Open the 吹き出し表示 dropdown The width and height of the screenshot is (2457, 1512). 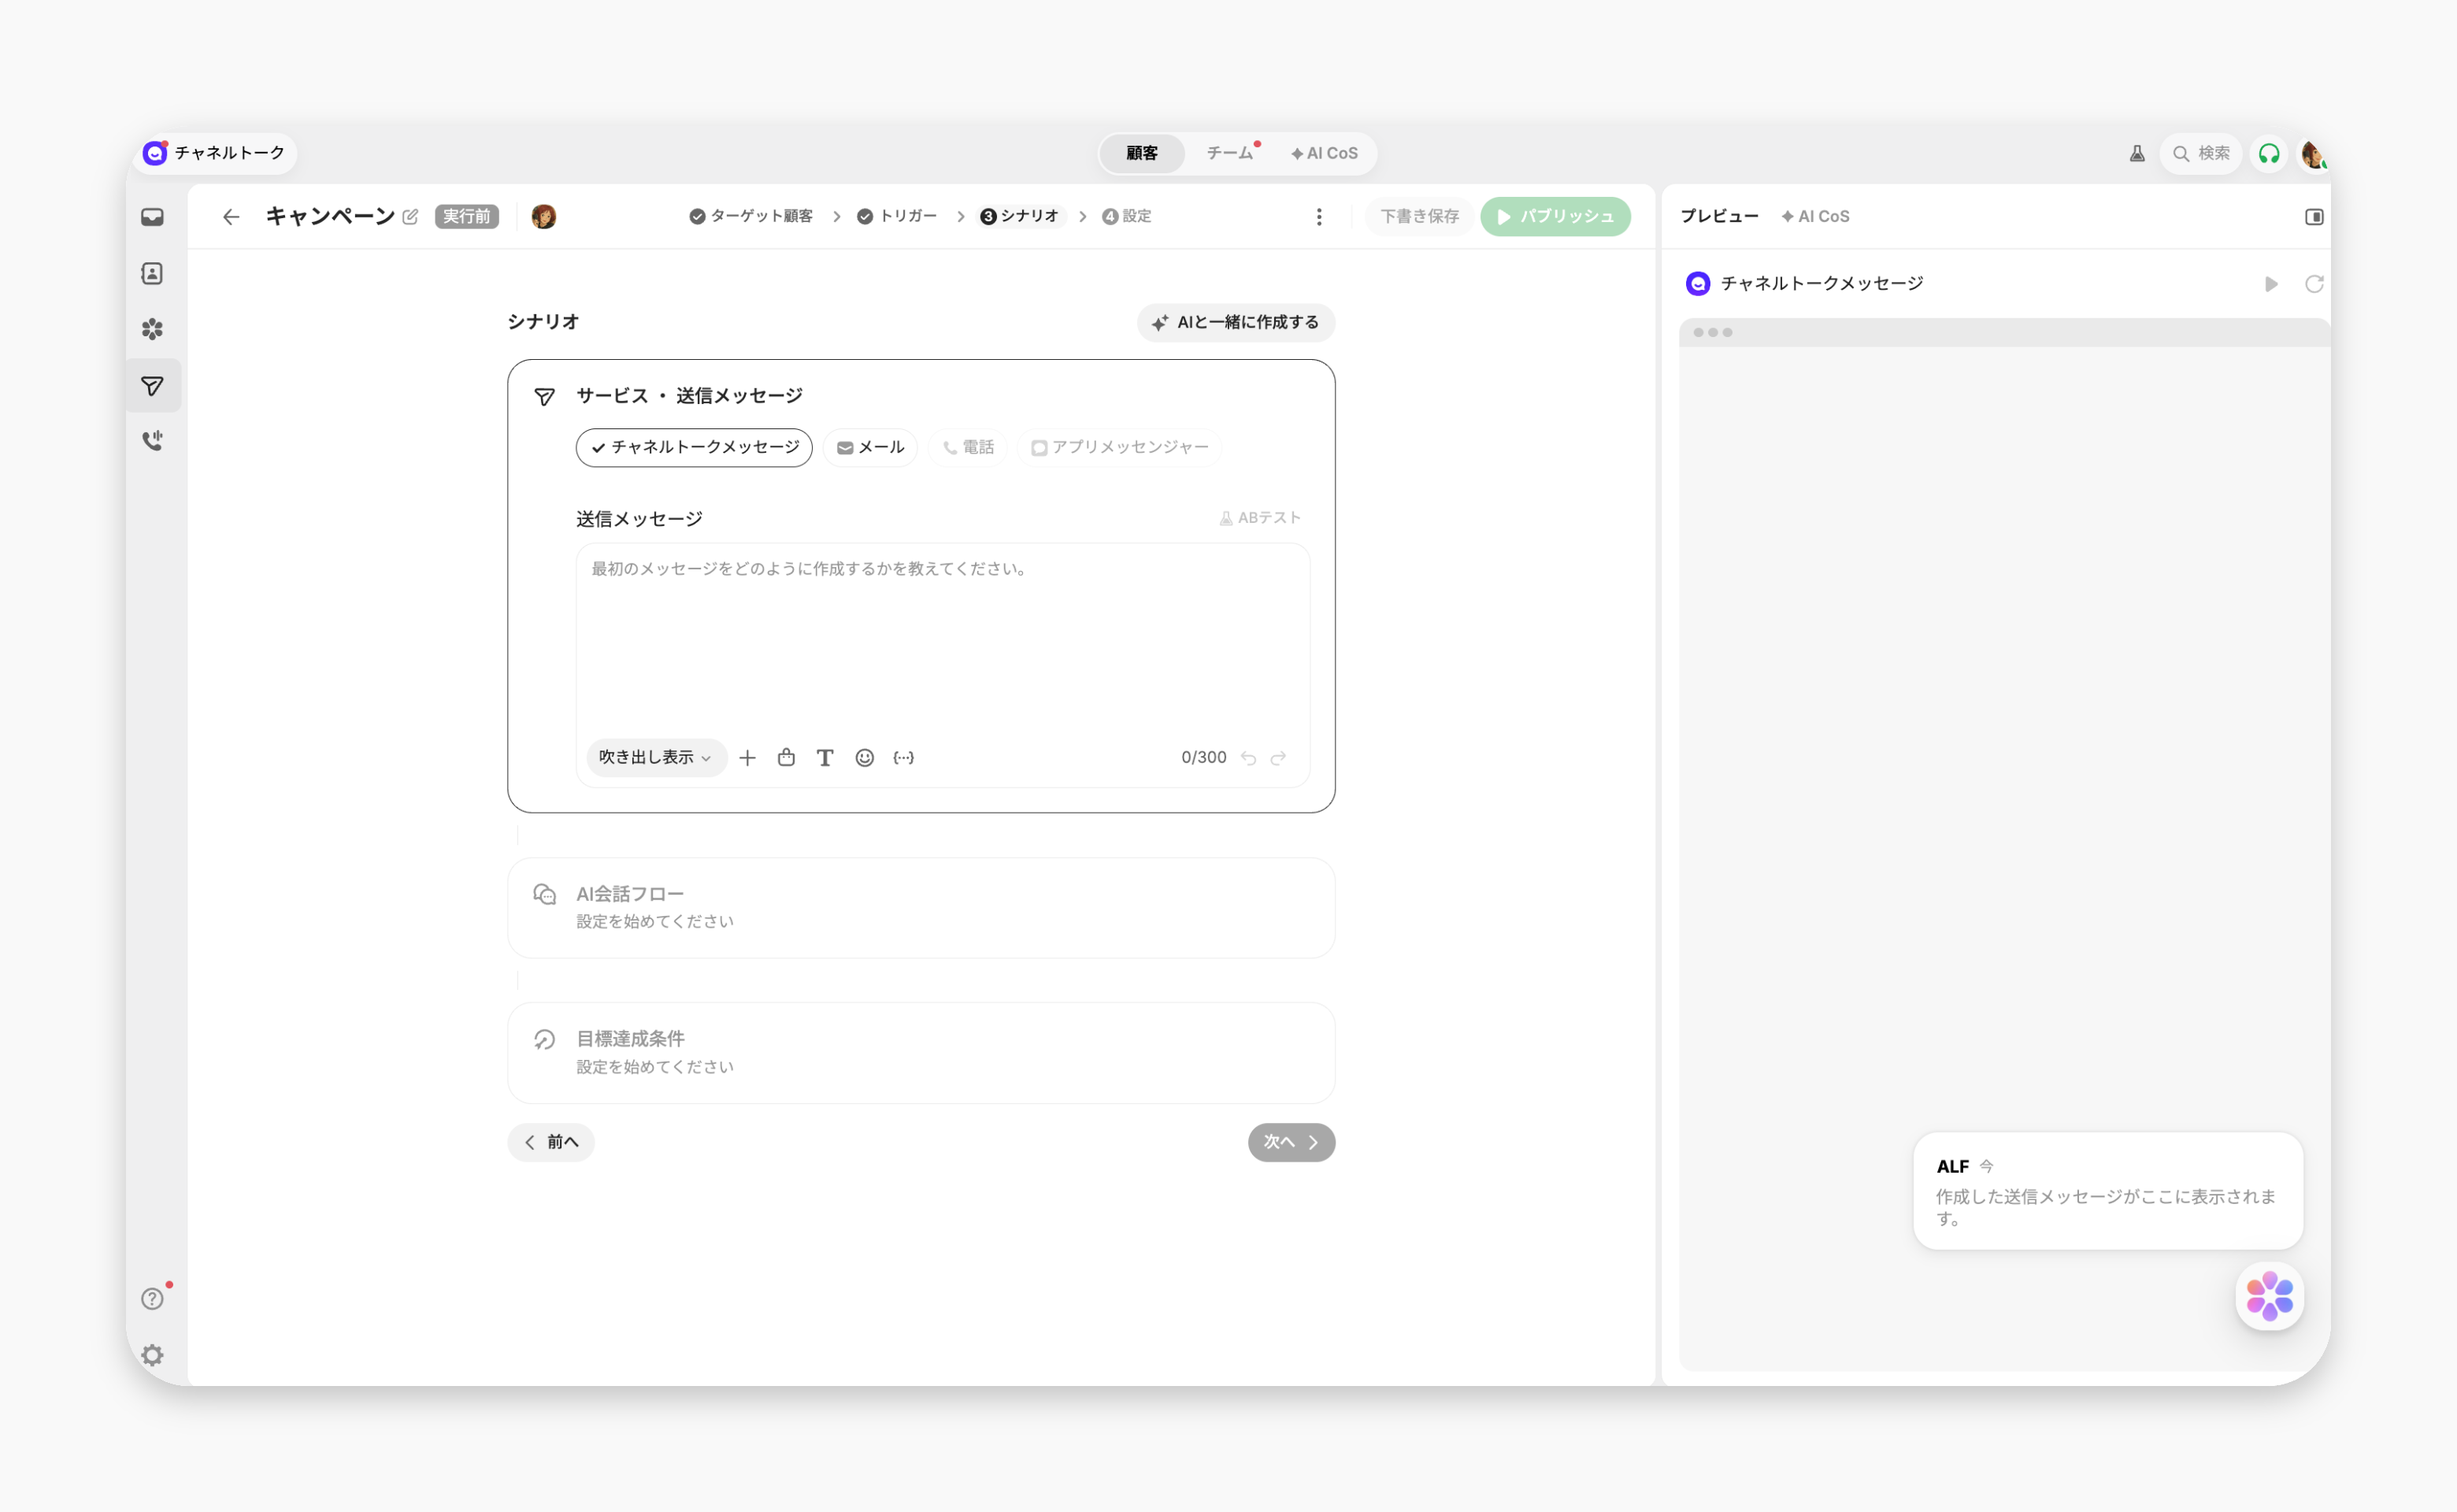click(656, 758)
